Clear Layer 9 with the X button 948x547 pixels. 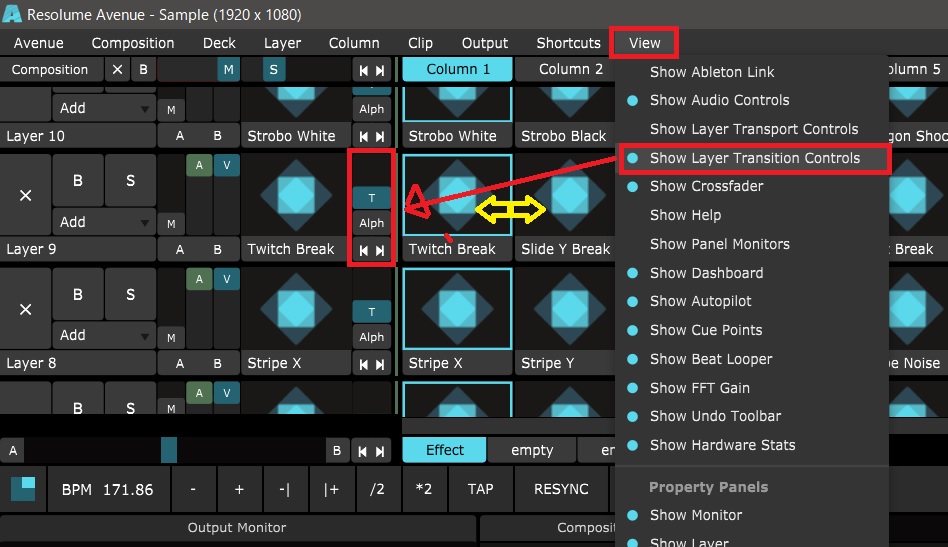pyautogui.click(x=25, y=195)
